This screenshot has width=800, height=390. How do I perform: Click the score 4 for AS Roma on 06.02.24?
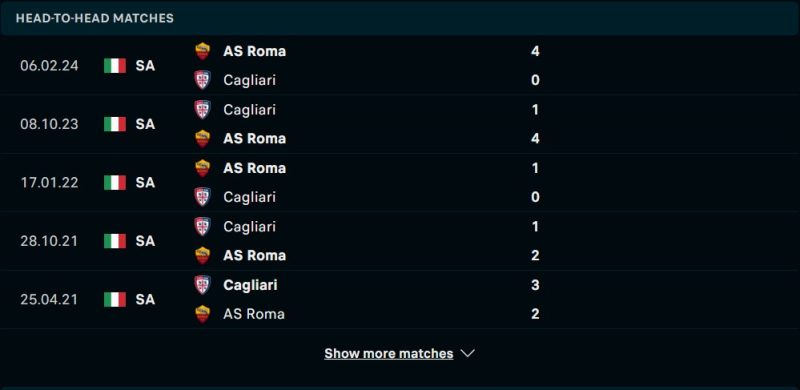[x=535, y=51]
